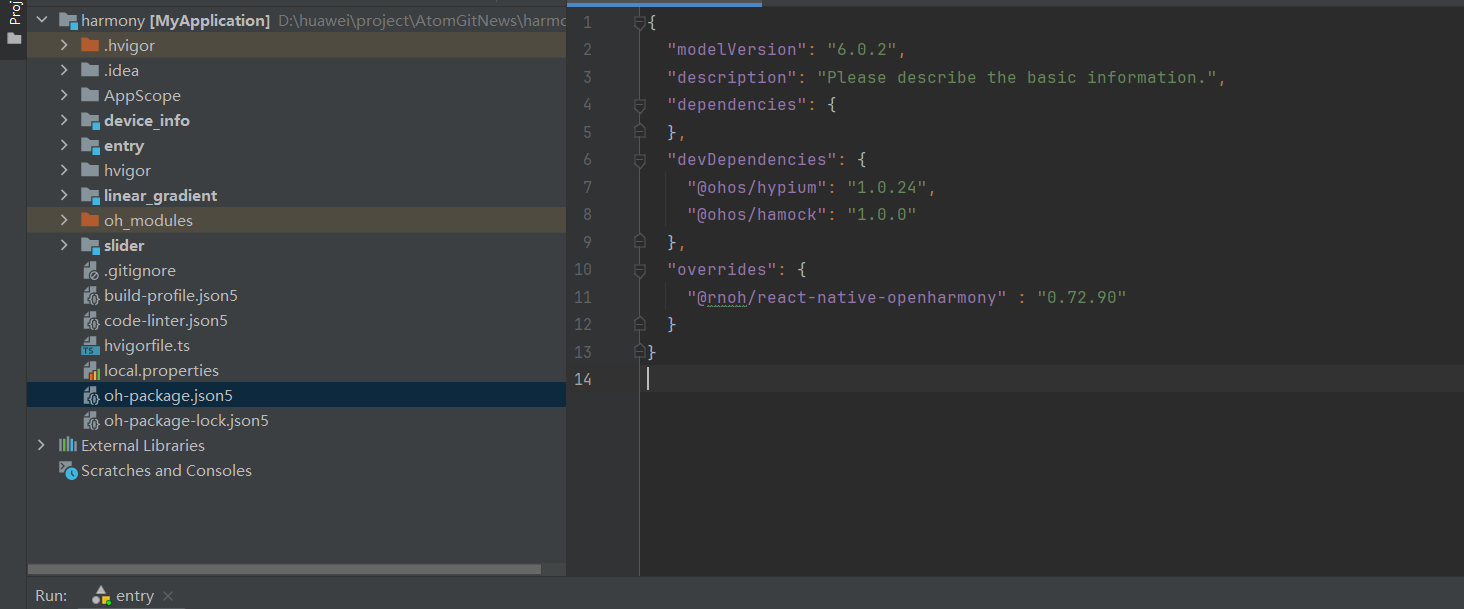Expand the hvigor folder chevron

[x=64, y=170]
